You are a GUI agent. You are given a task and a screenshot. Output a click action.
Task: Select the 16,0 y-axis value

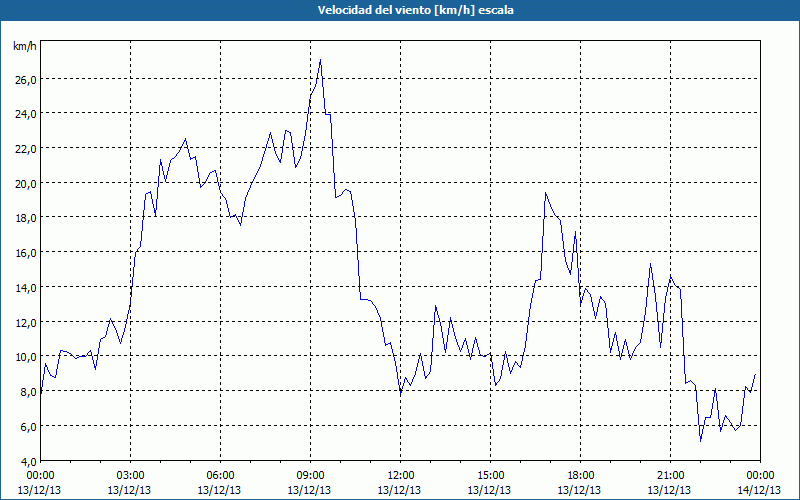tap(26, 253)
